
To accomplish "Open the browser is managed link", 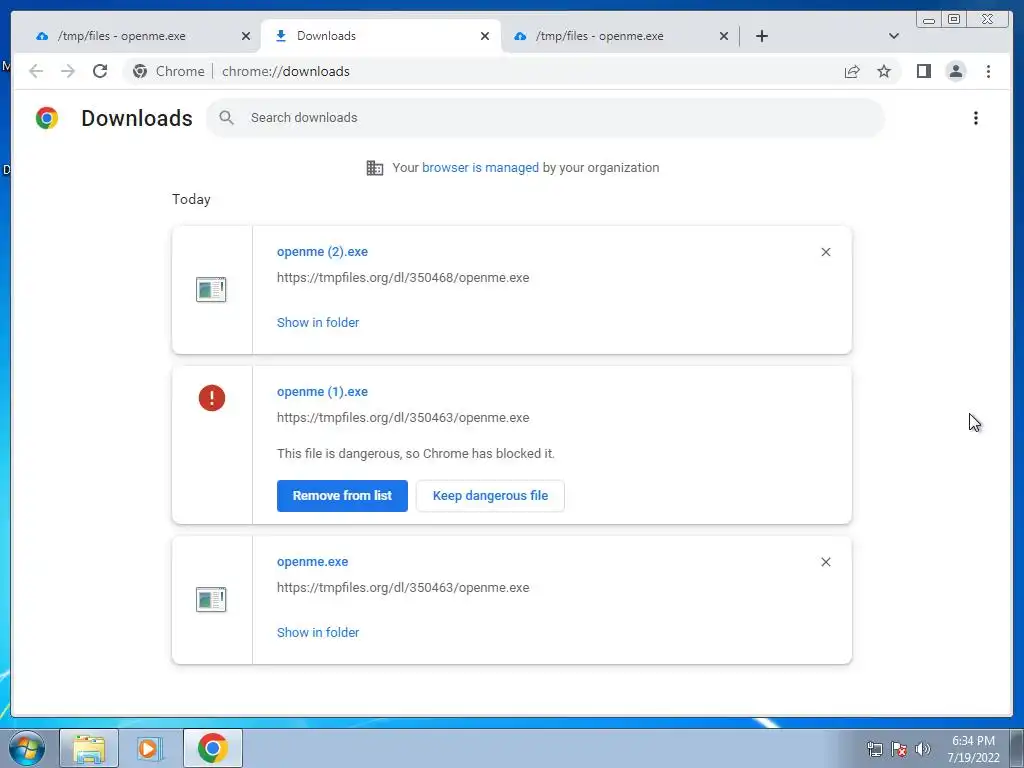I will (x=480, y=168).
